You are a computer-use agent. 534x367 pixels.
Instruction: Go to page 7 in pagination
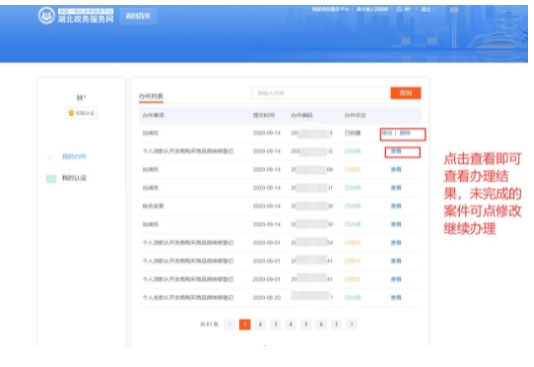[336, 324]
